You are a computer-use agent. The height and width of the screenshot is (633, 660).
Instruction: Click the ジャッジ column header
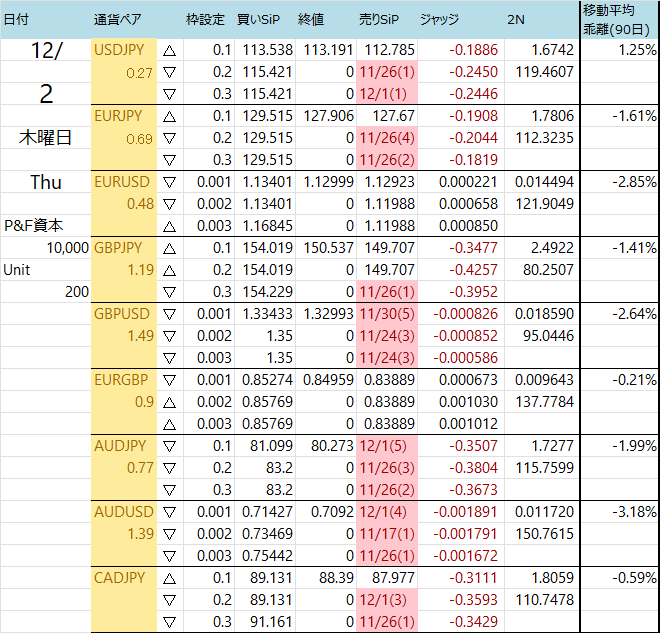(x=439, y=19)
